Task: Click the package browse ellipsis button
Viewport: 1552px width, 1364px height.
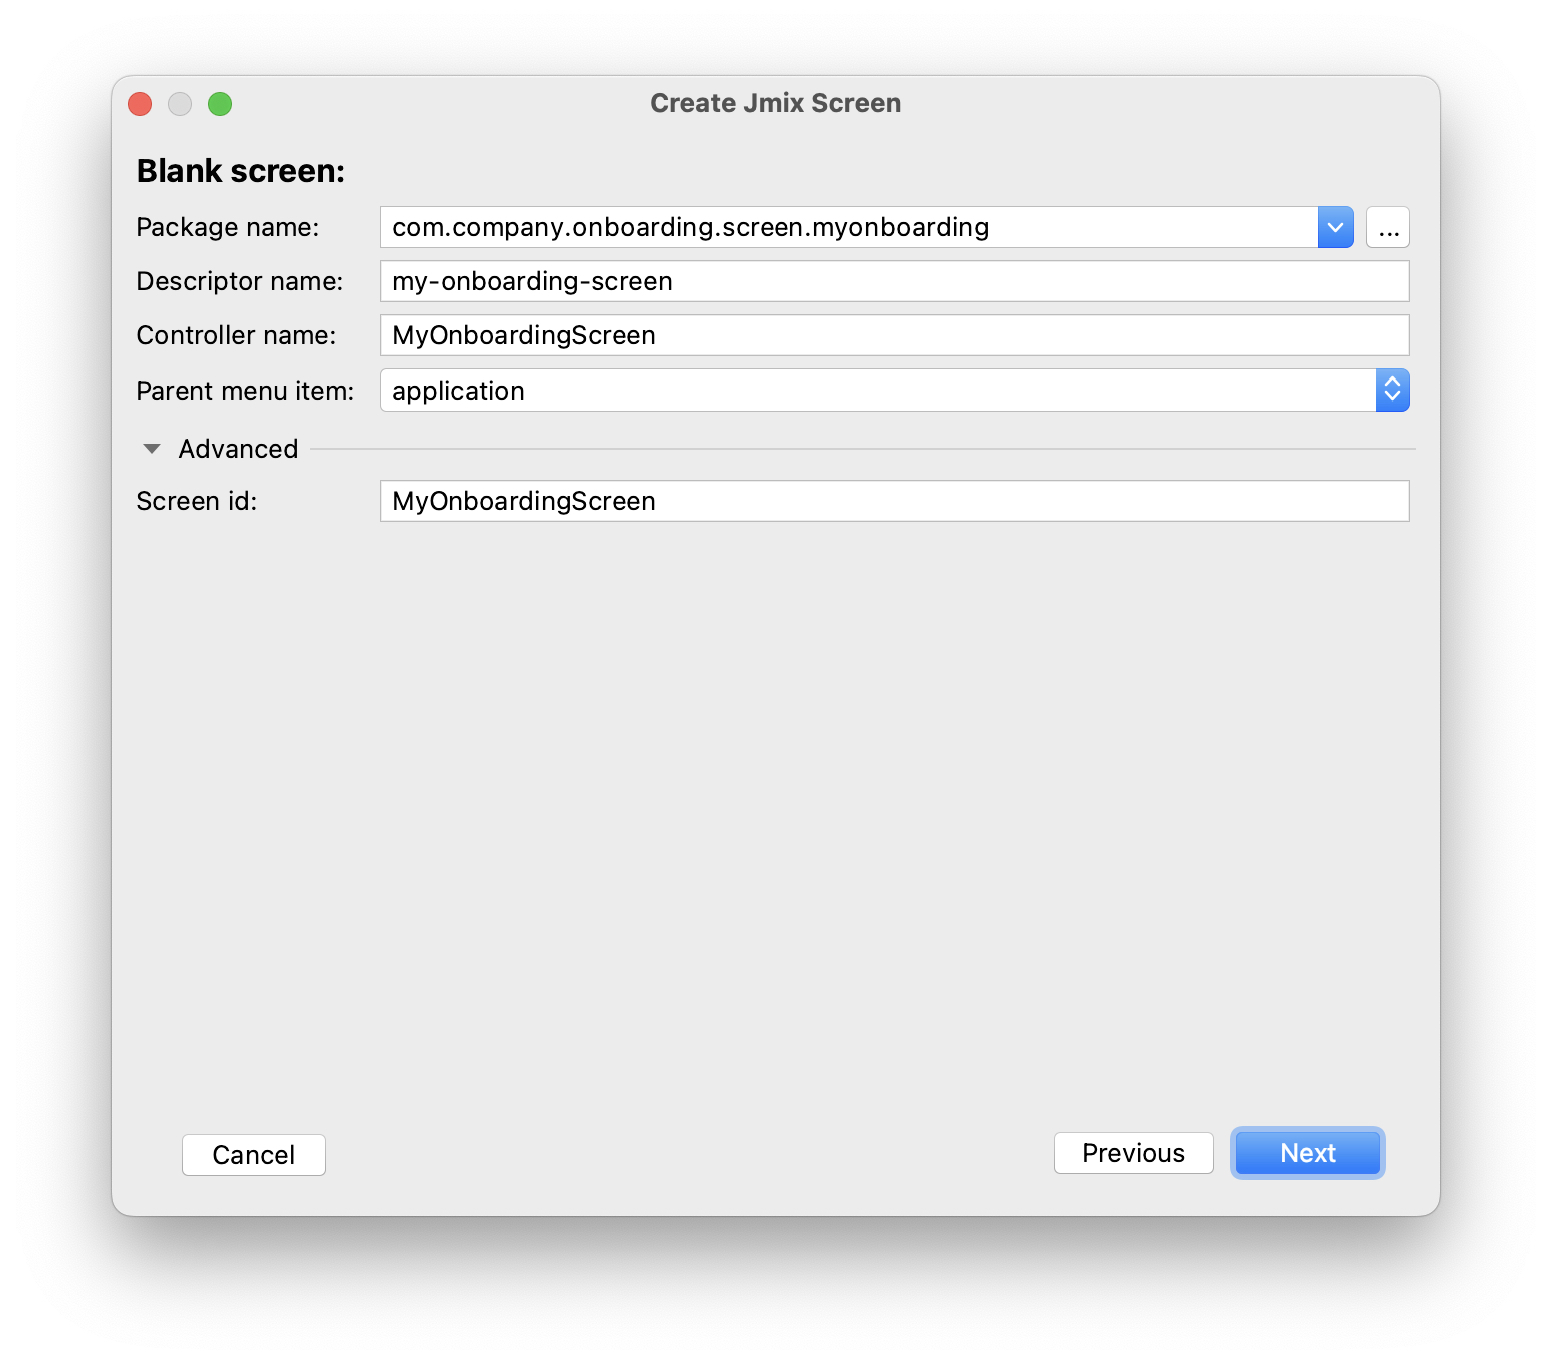Action: (x=1388, y=227)
